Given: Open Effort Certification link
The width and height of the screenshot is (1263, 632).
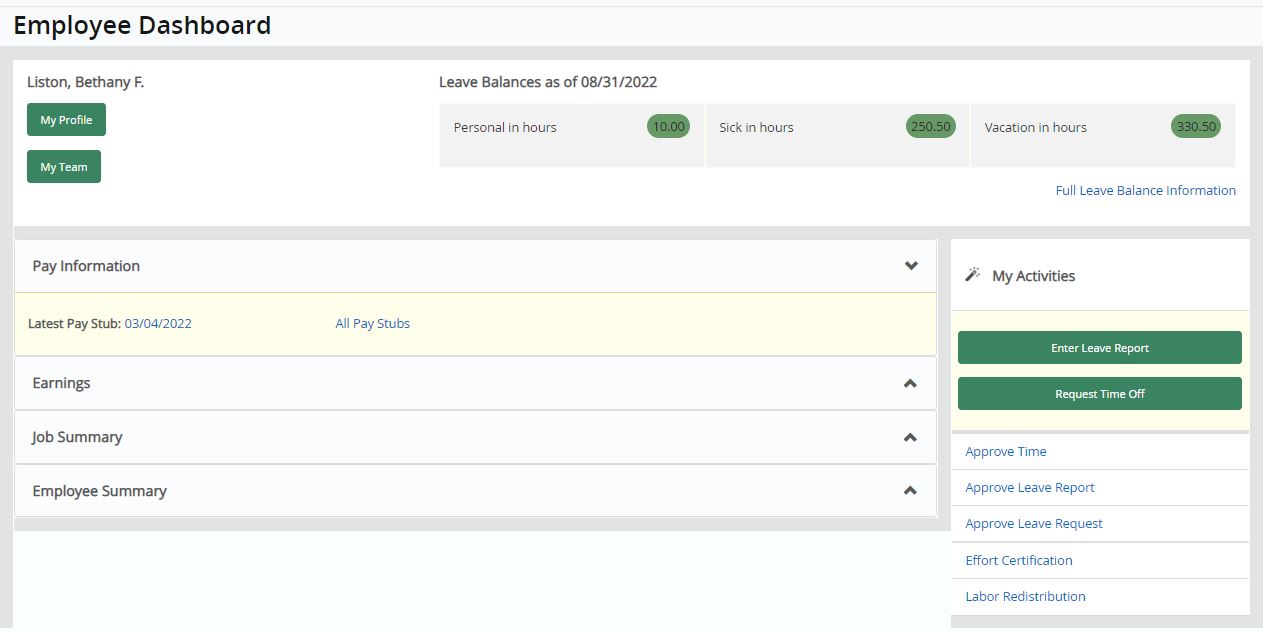Looking at the screenshot, I should (1018, 561).
